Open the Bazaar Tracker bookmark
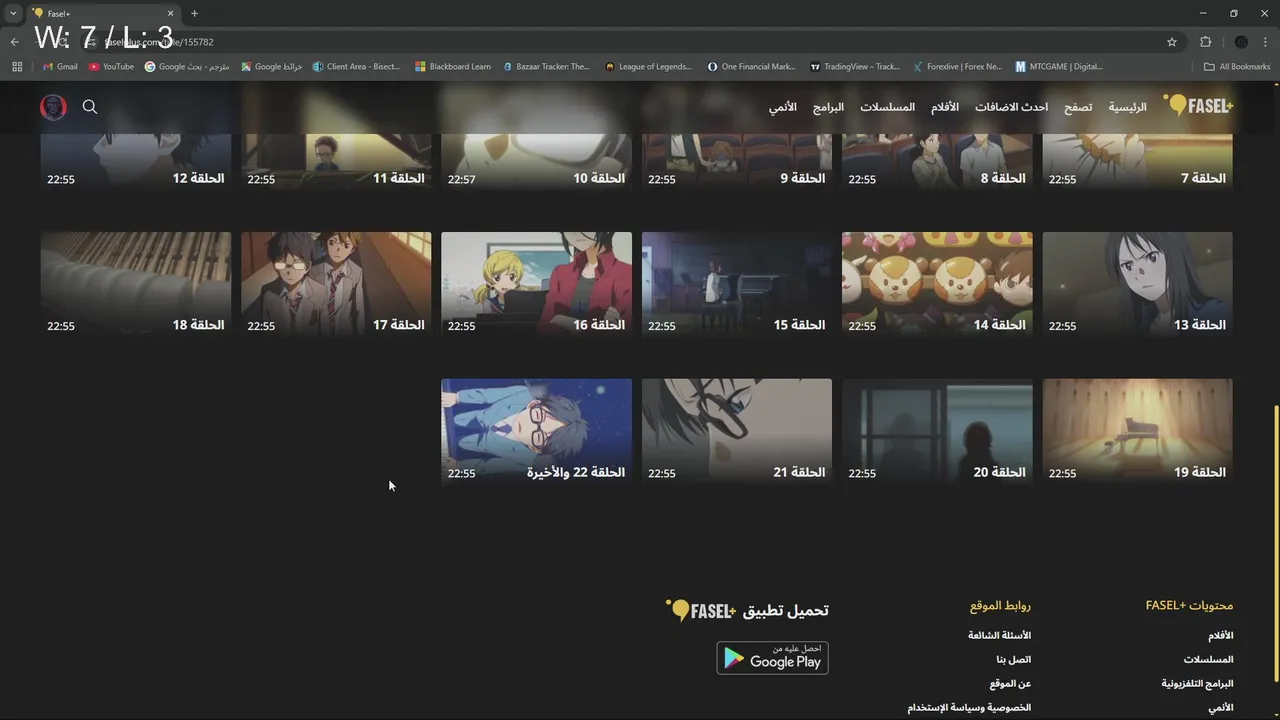The image size is (1280, 720). (x=547, y=67)
